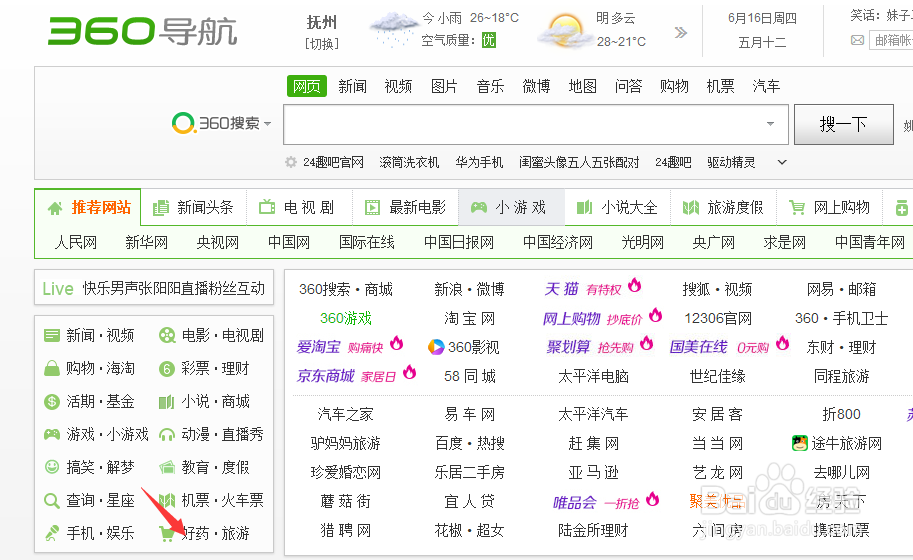Click the 活期·基金 dollar coin icon
Image resolution: width=913 pixels, height=560 pixels.
point(52,402)
